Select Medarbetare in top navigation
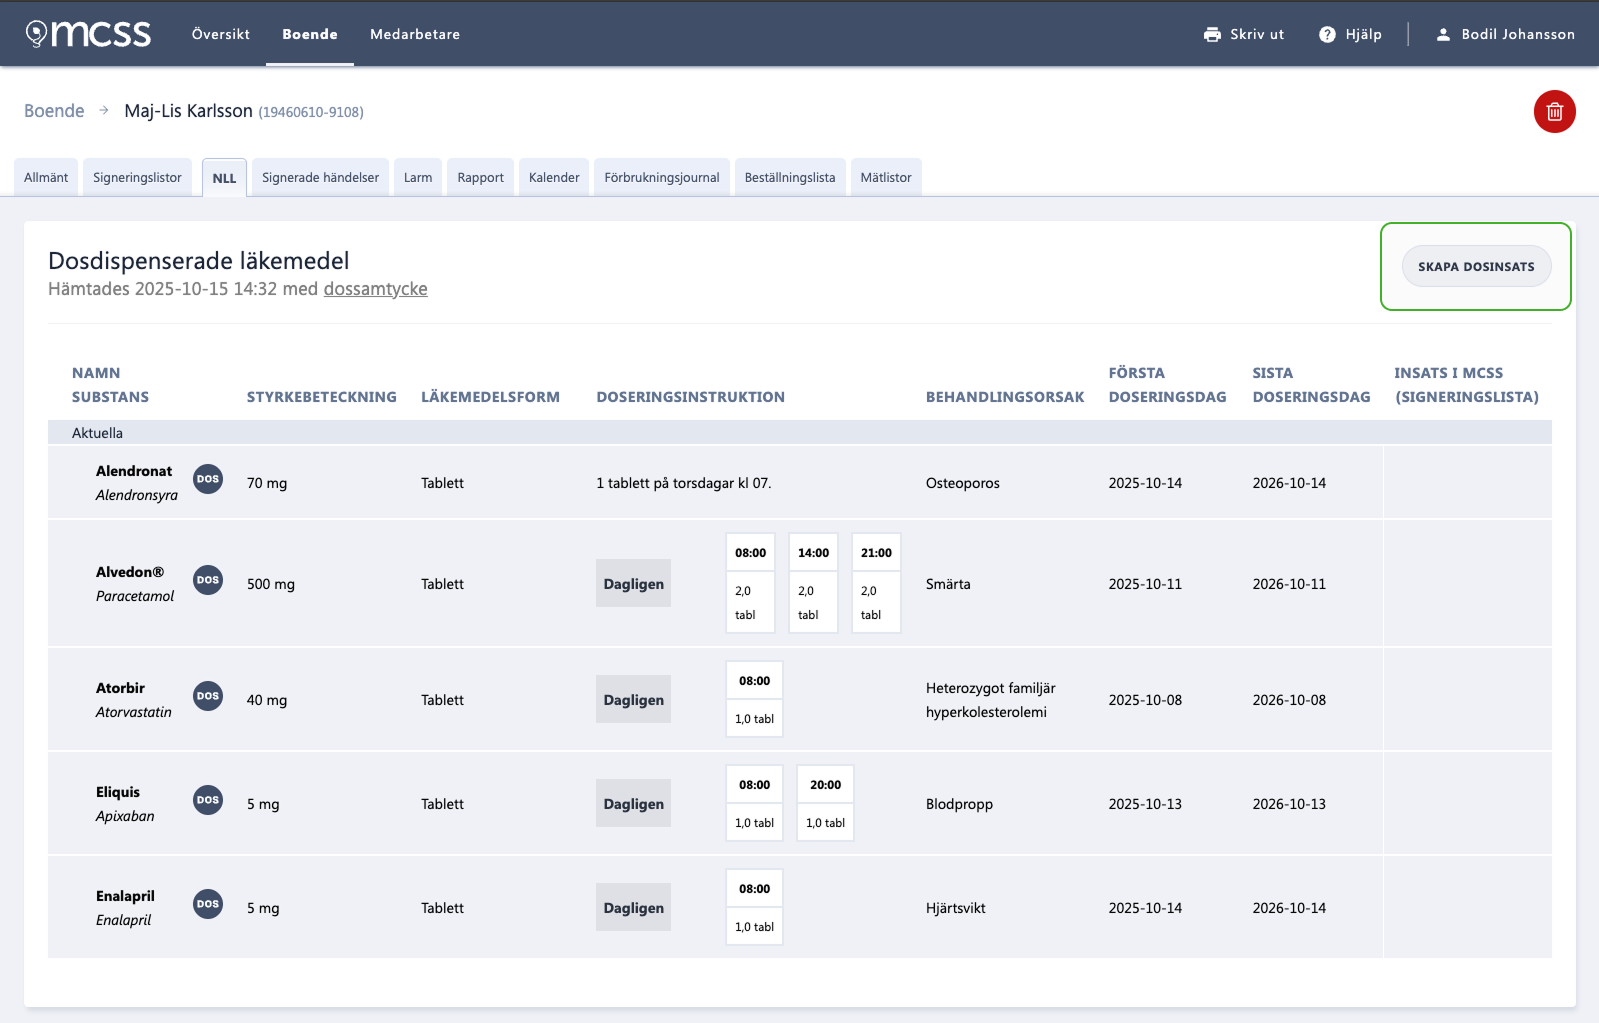Image resolution: width=1599 pixels, height=1023 pixels. point(415,34)
